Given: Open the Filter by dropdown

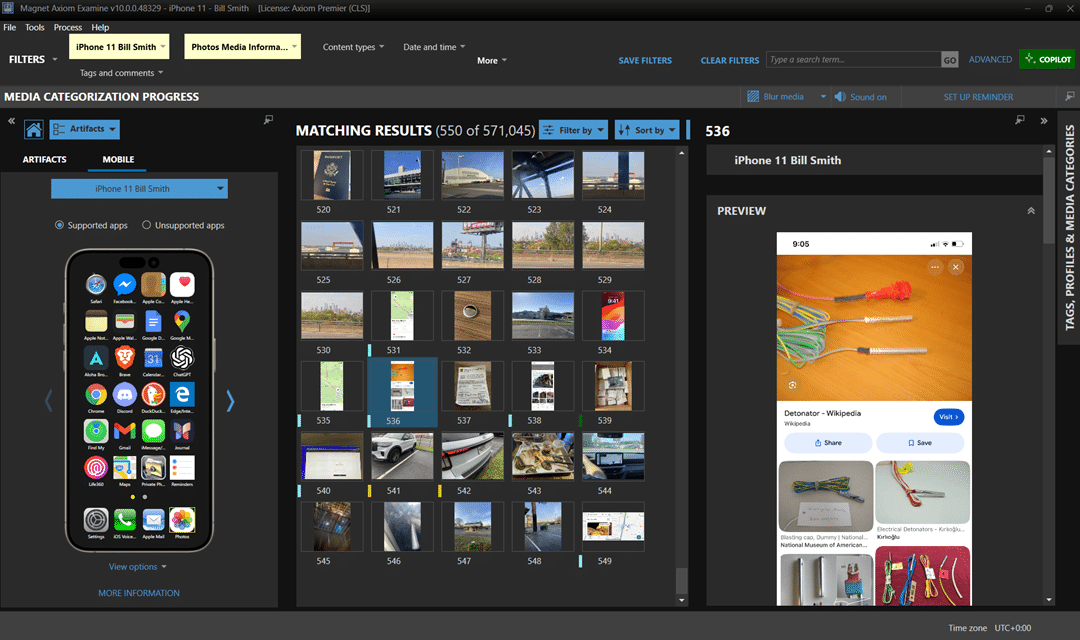Looking at the screenshot, I should coord(573,130).
